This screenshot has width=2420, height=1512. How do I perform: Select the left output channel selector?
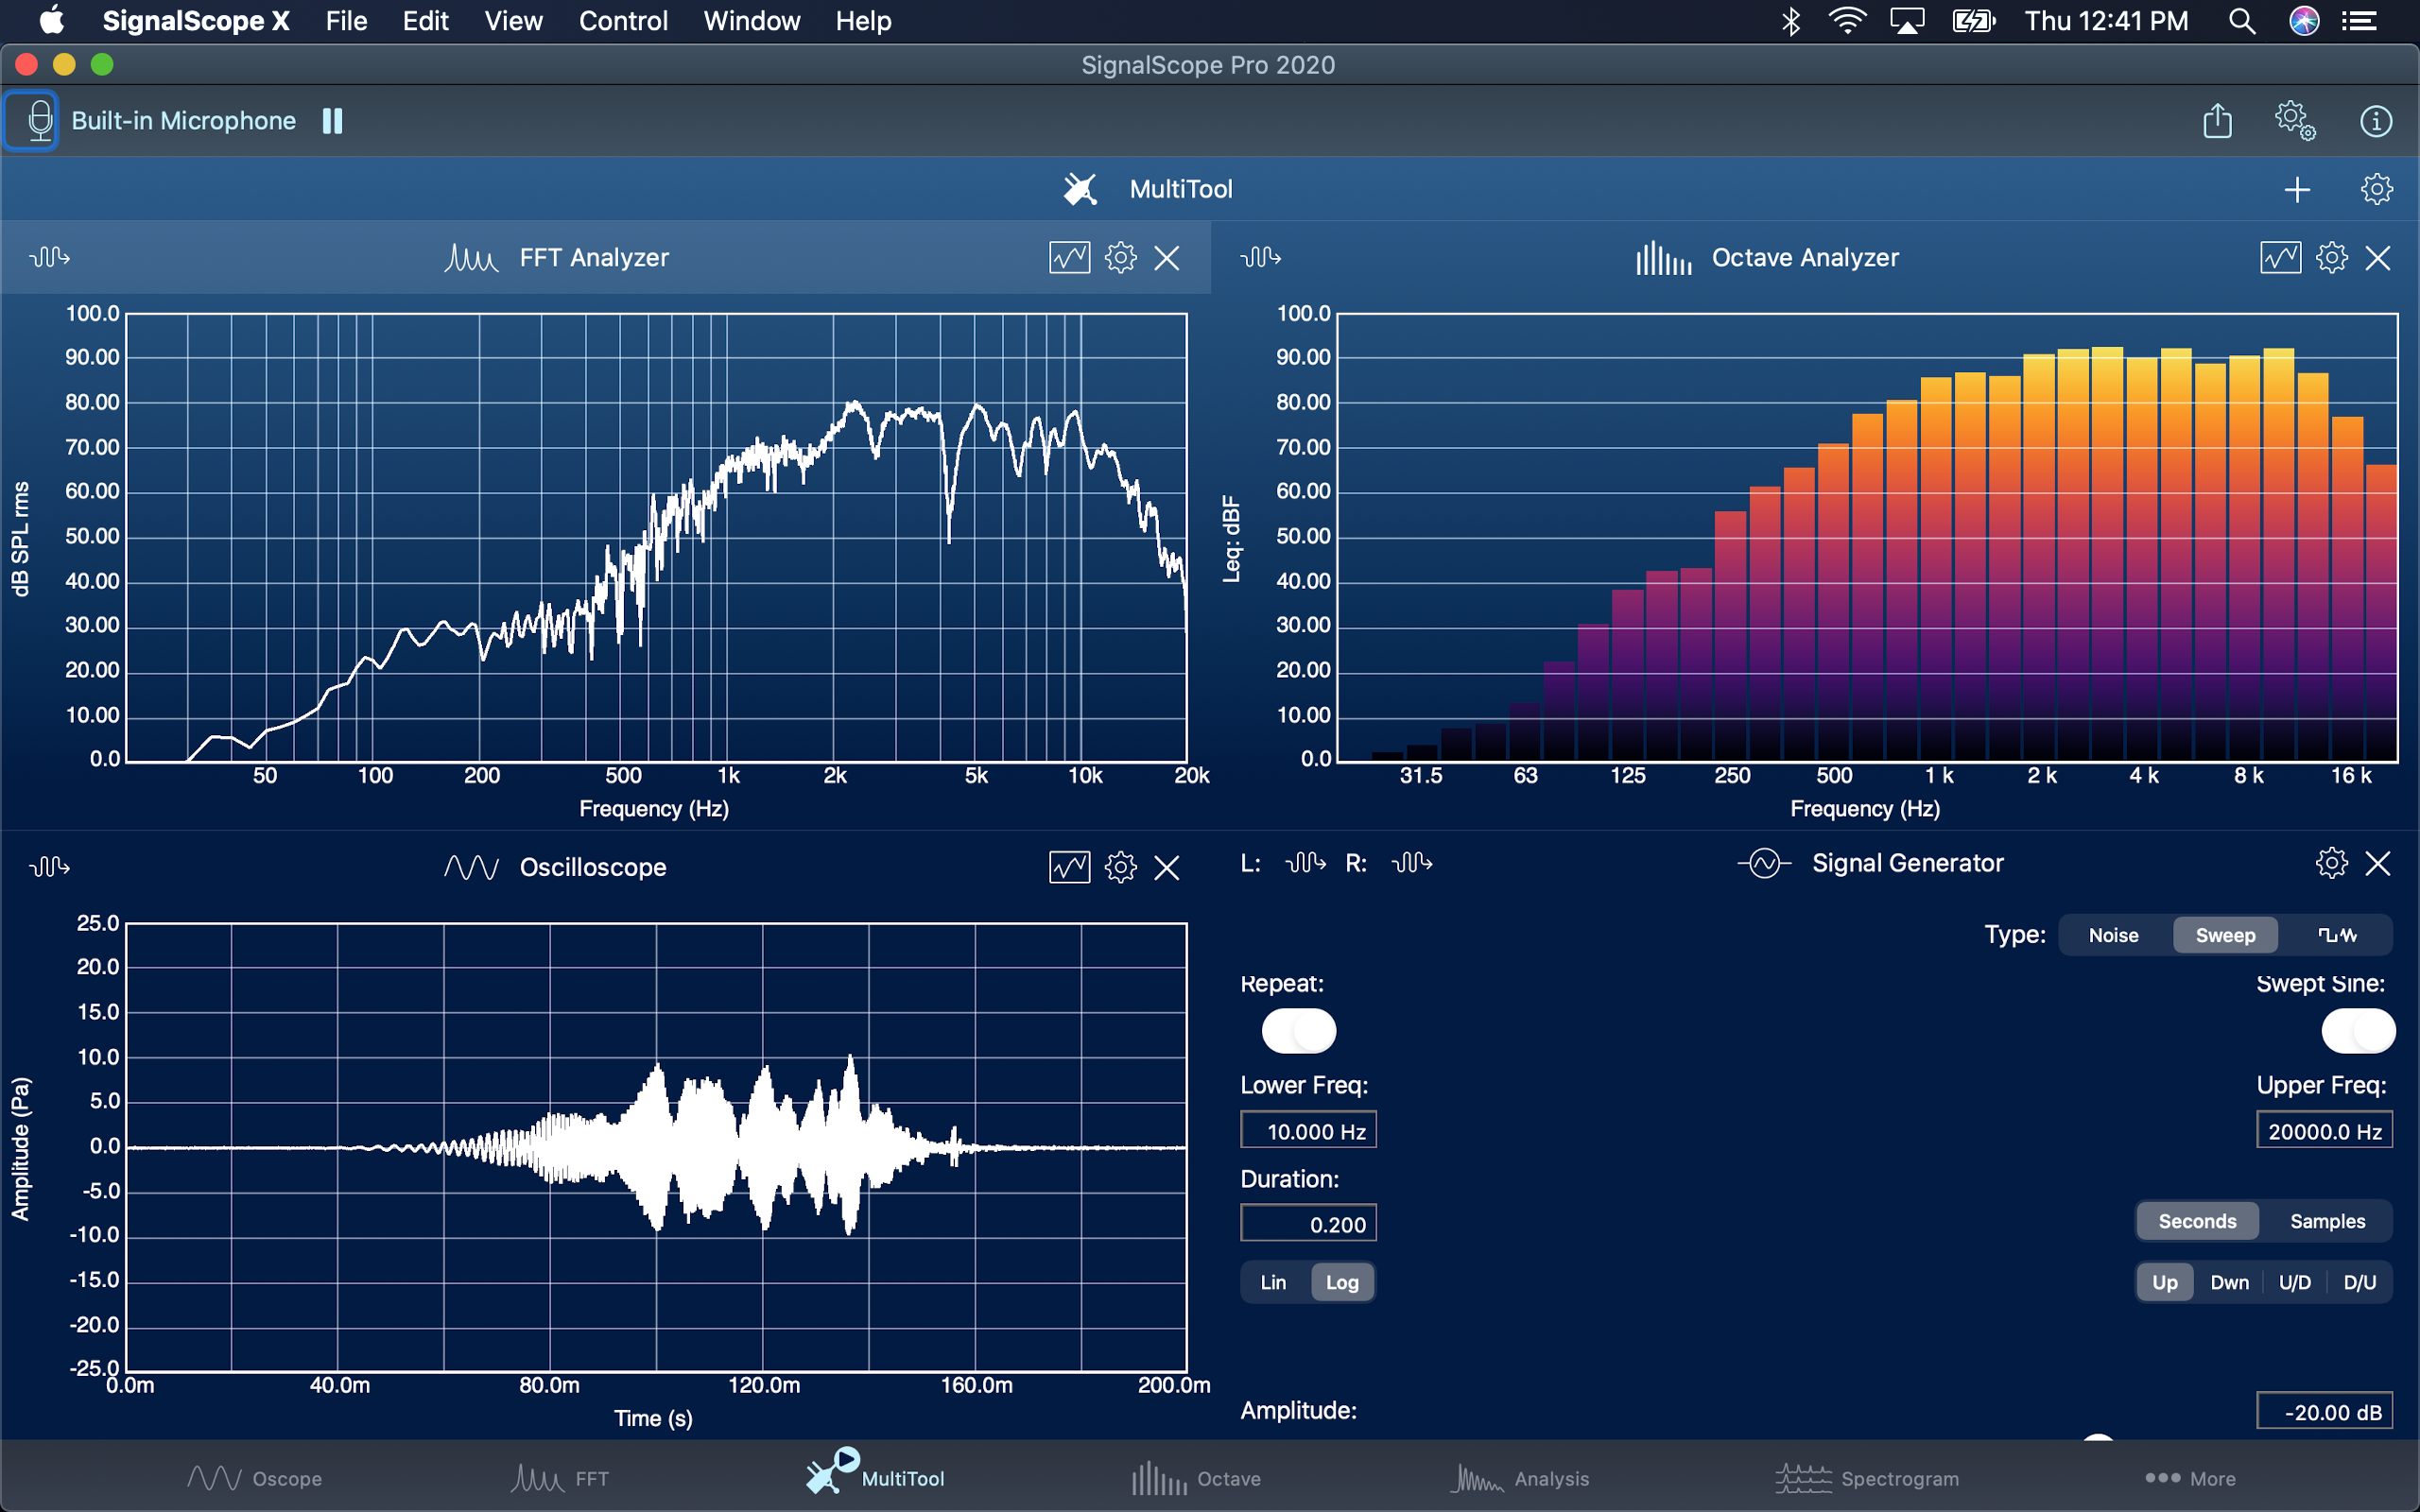pos(1305,863)
